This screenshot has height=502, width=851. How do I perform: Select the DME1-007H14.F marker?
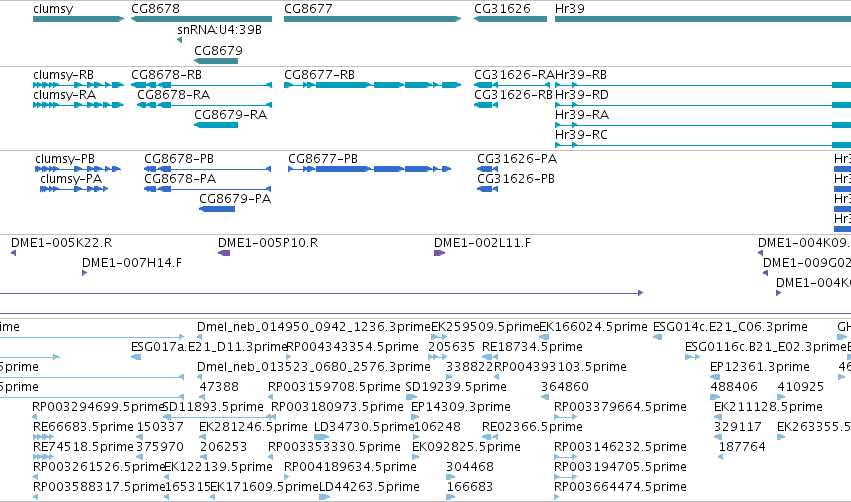tap(85, 273)
